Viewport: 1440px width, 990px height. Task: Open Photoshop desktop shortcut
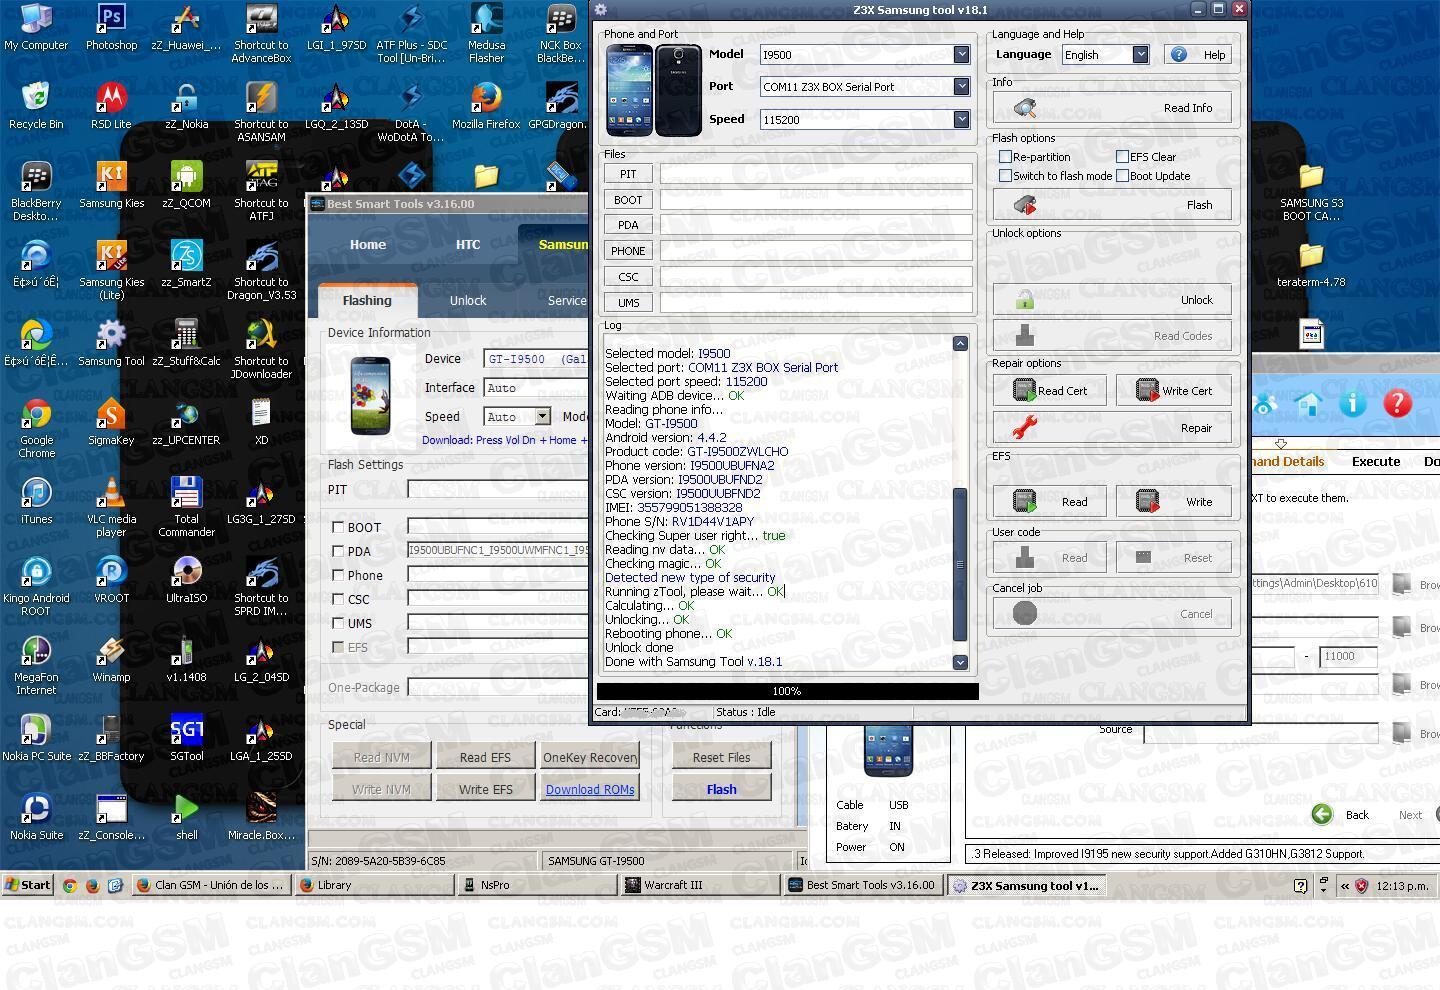pyautogui.click(x=111, y=27)
